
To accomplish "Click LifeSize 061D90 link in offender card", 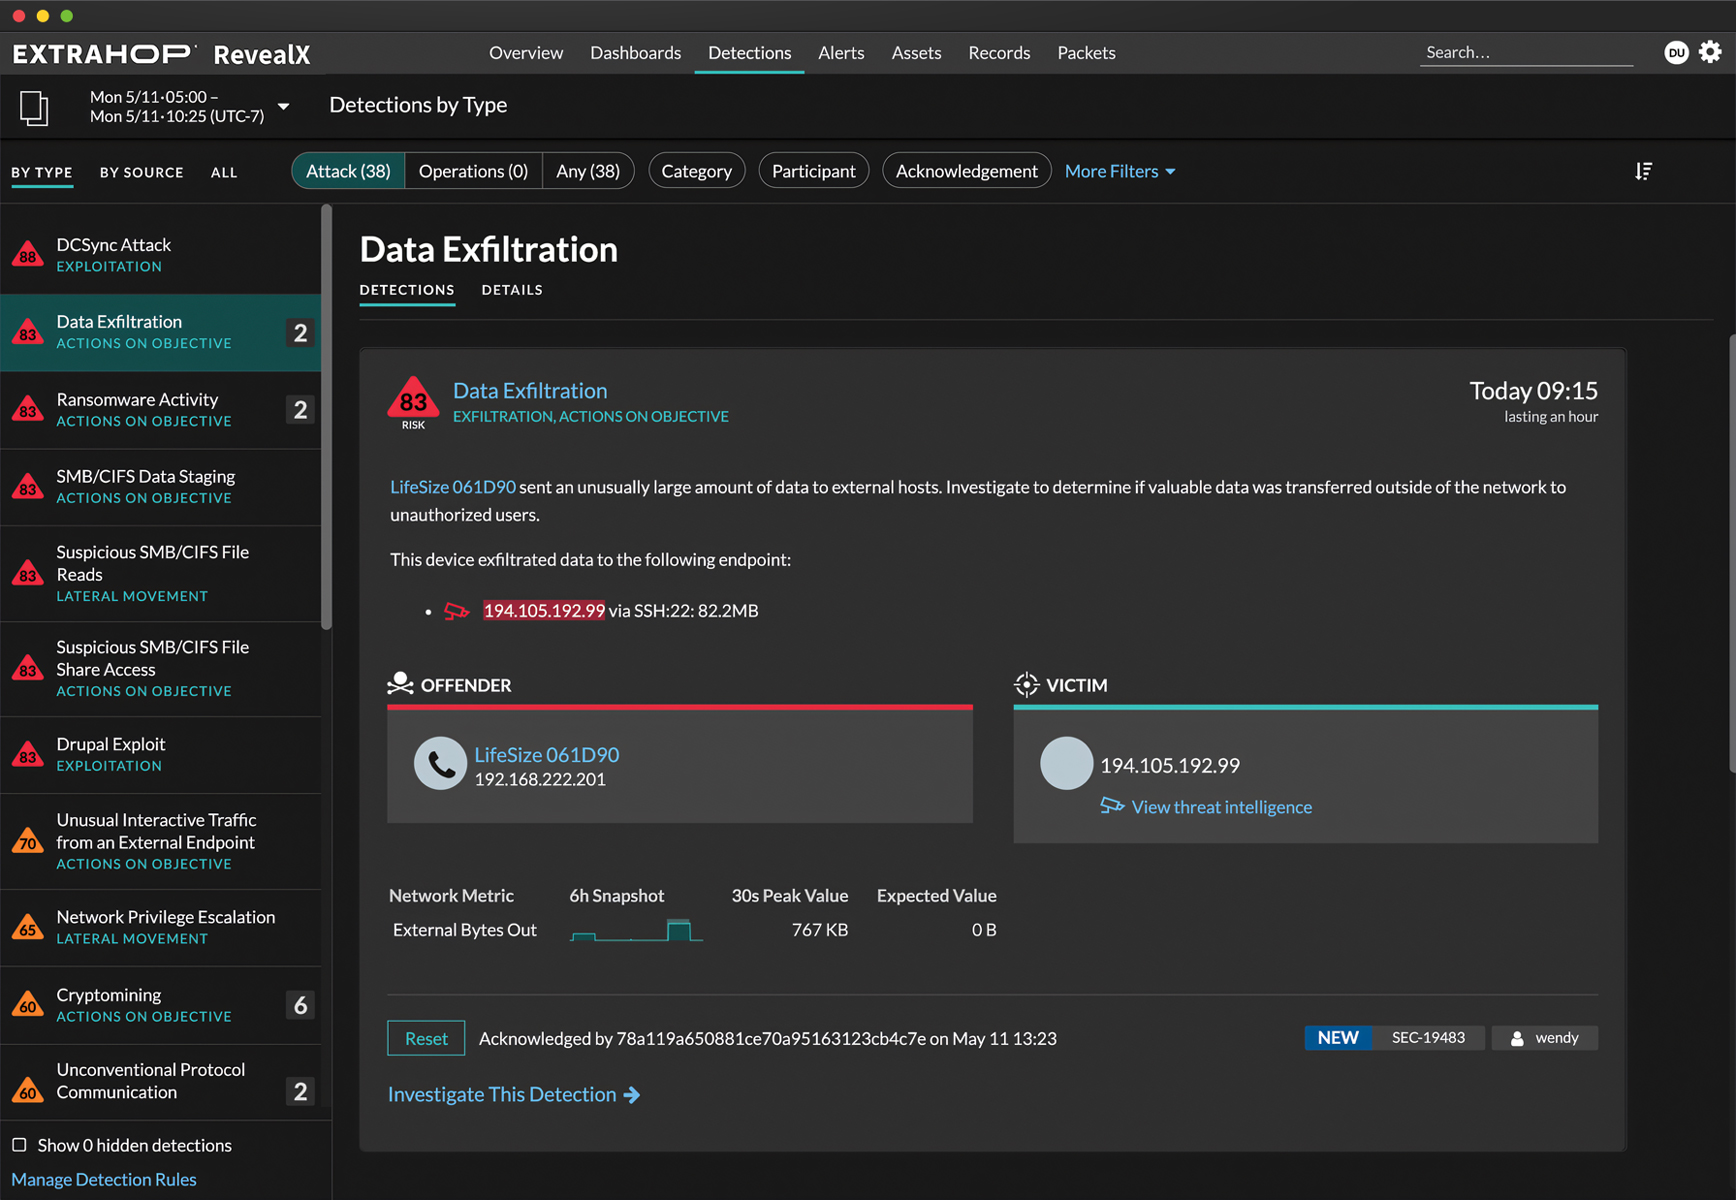I will point(547,754).
